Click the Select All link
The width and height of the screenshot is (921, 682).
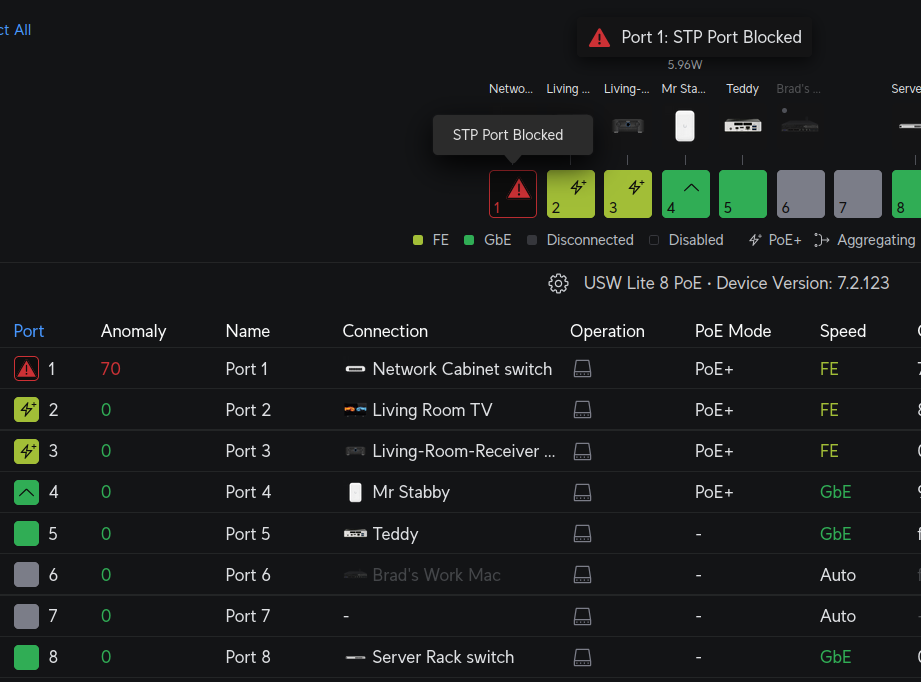coord(15,30)
